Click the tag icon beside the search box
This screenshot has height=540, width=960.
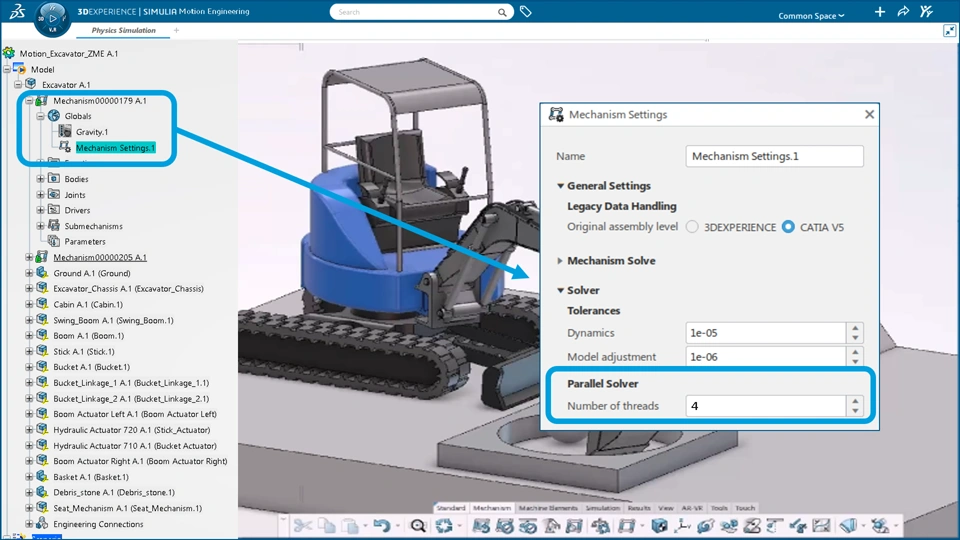[525, 12]
